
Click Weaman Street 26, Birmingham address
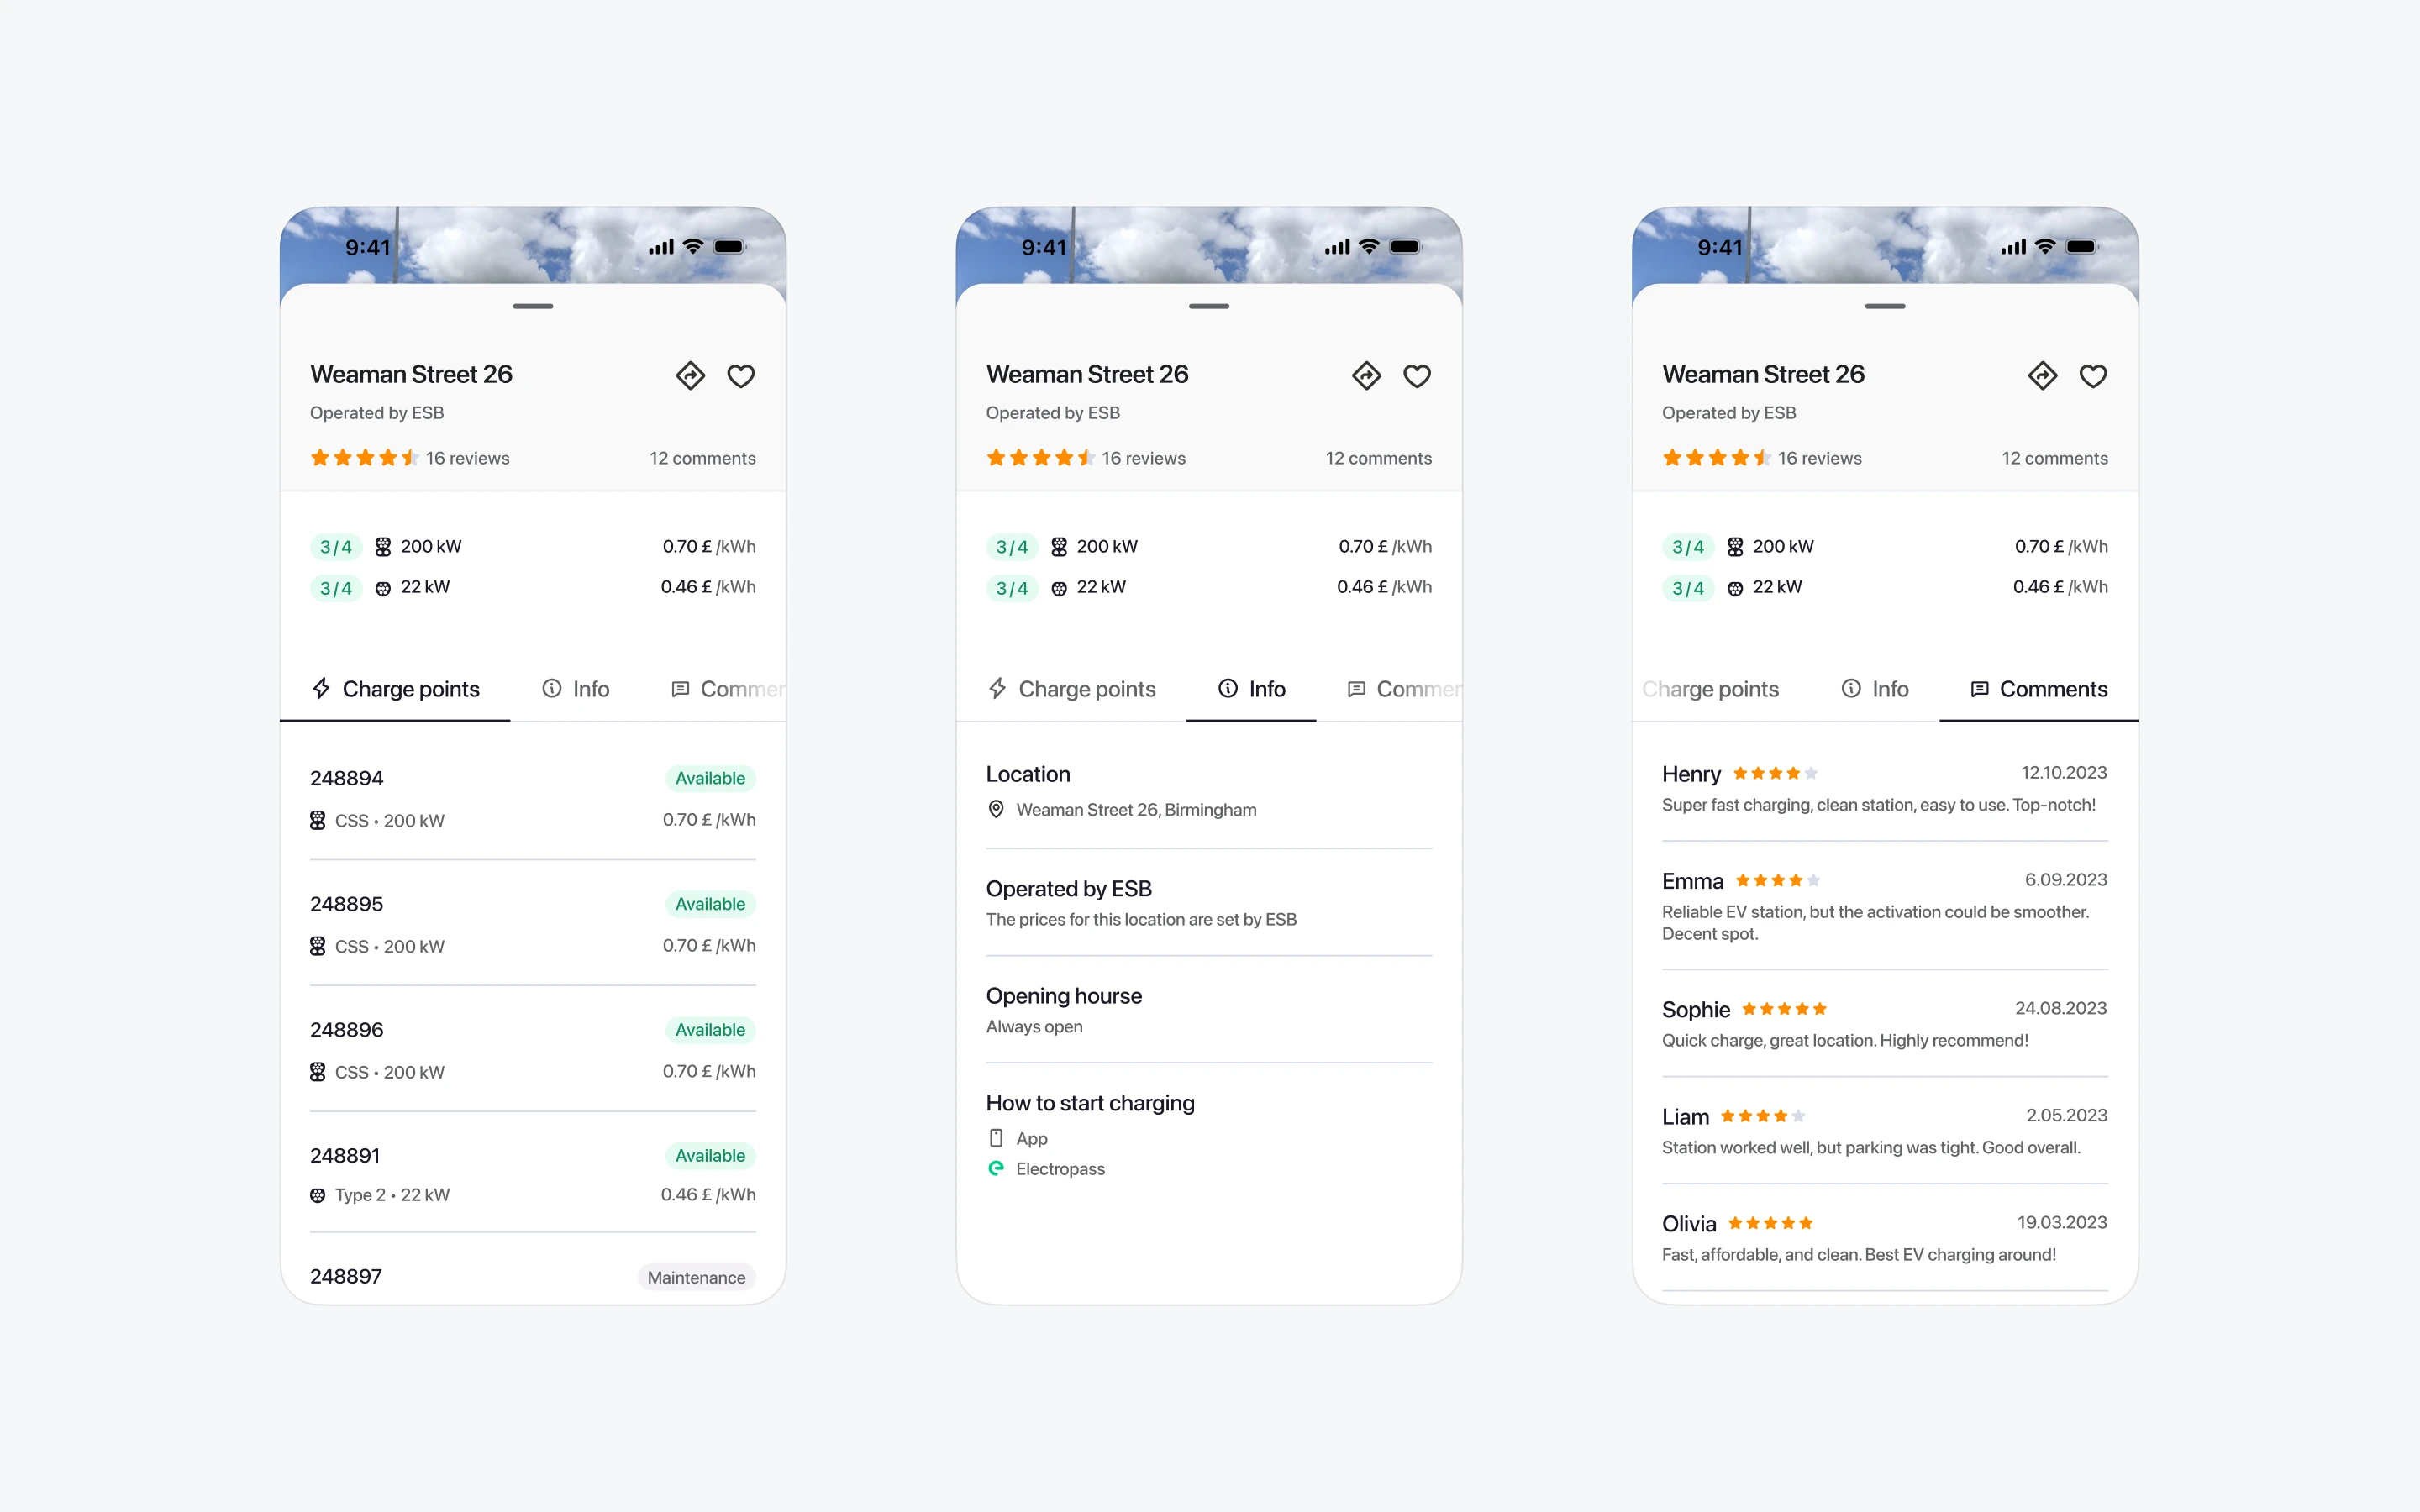[x=1136, y=810]
